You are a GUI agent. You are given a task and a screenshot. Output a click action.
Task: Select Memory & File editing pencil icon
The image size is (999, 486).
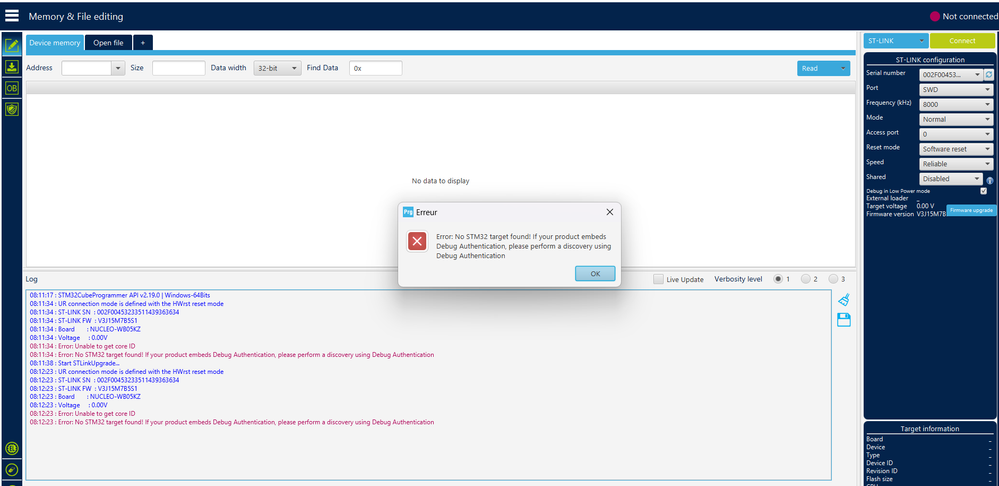(x=11, y=46)
